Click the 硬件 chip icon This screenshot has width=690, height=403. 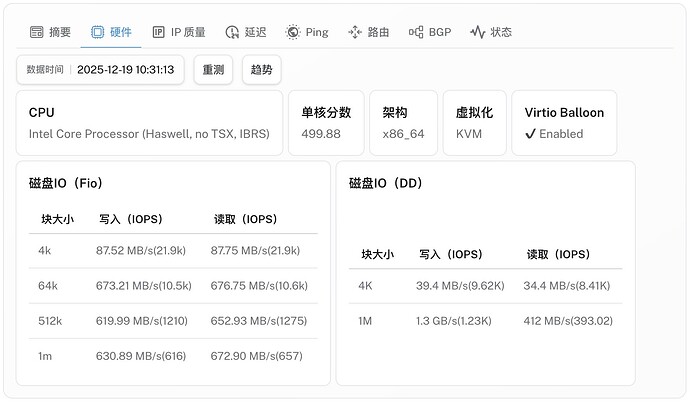click(97, 32)
